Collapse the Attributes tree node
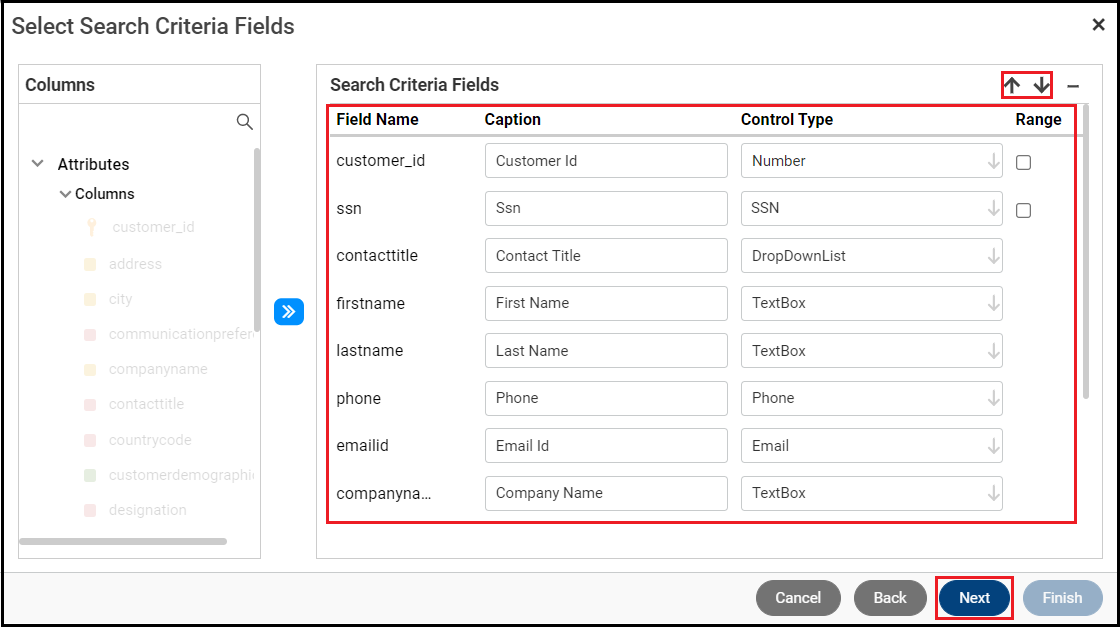 coord(38,164)
